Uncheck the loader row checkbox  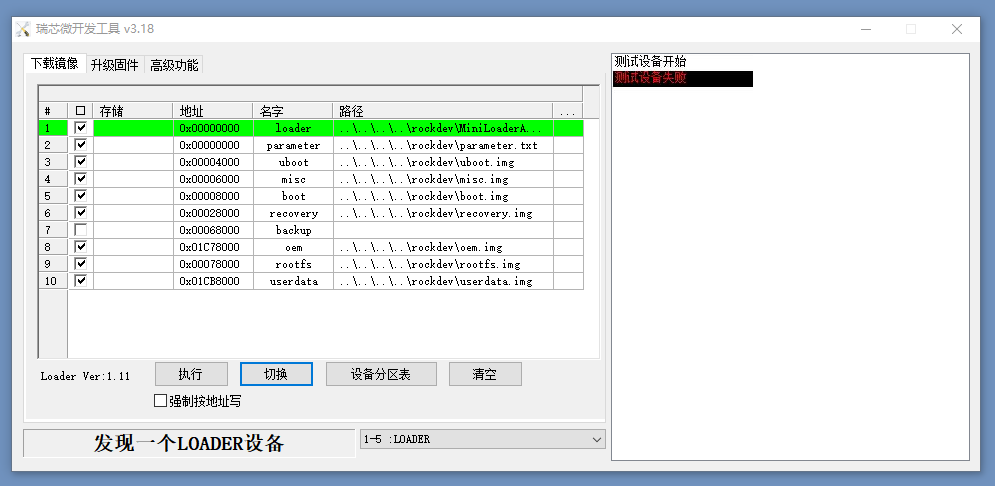coord(81,128)
